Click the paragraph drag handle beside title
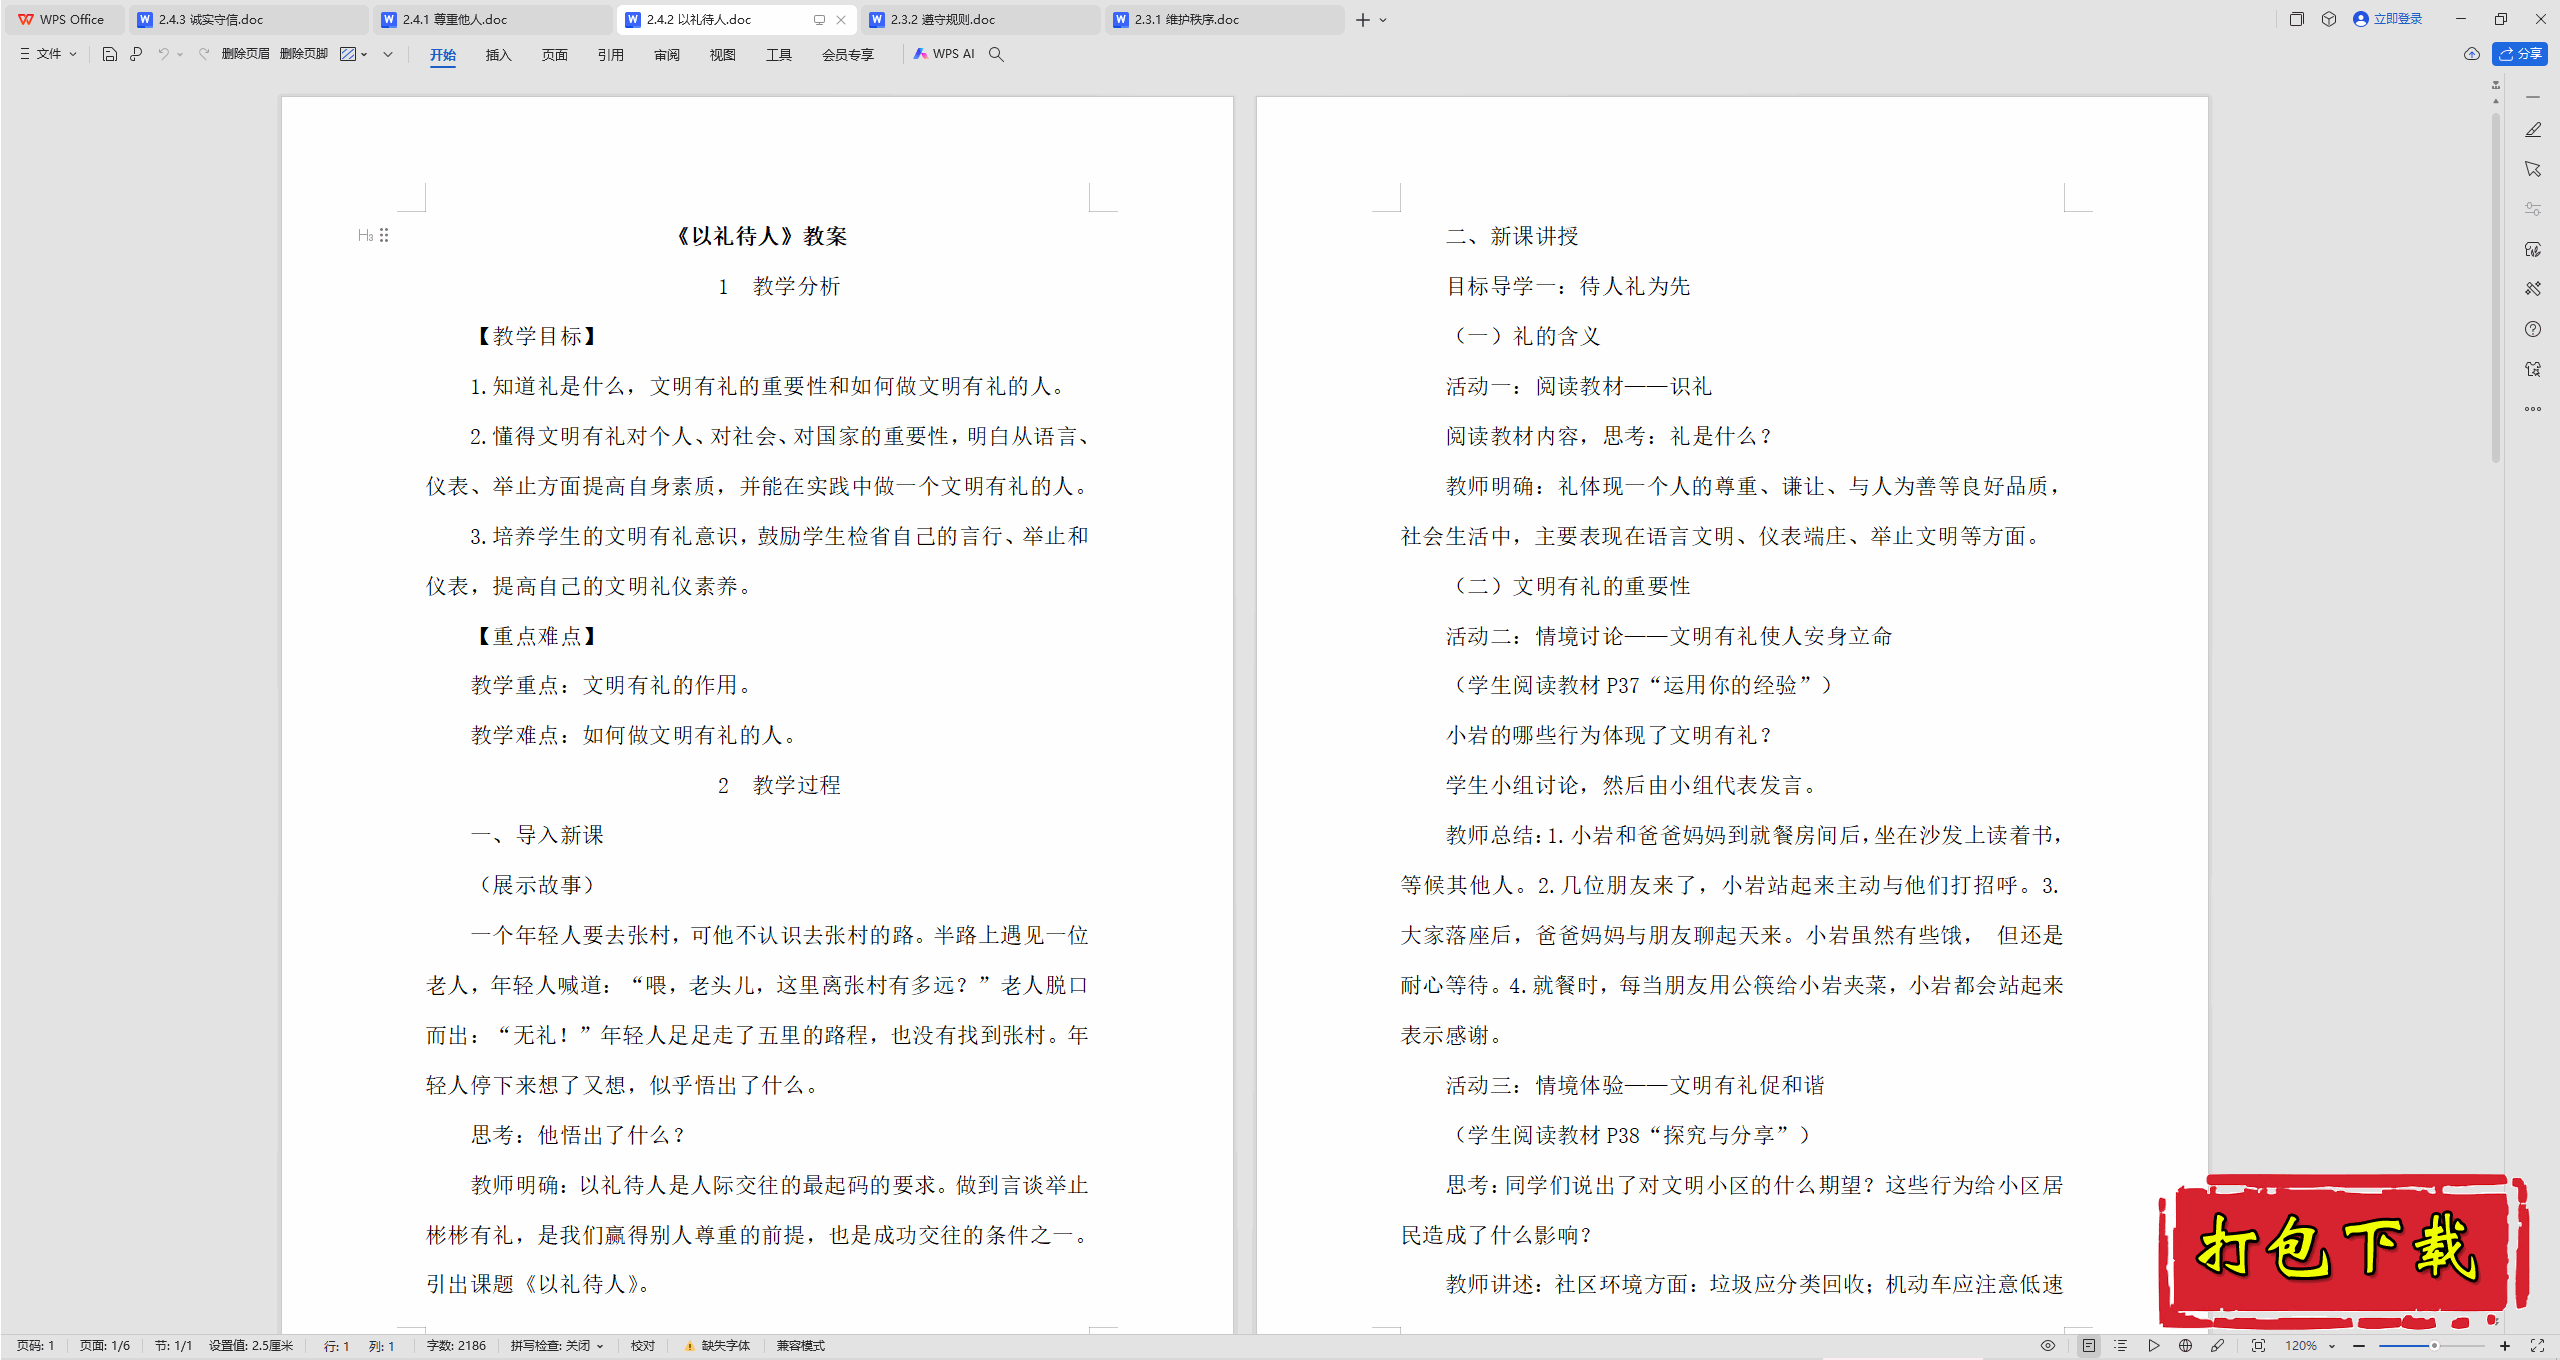This screenshot has height=1360, width=2560. [x=384, y=236]
